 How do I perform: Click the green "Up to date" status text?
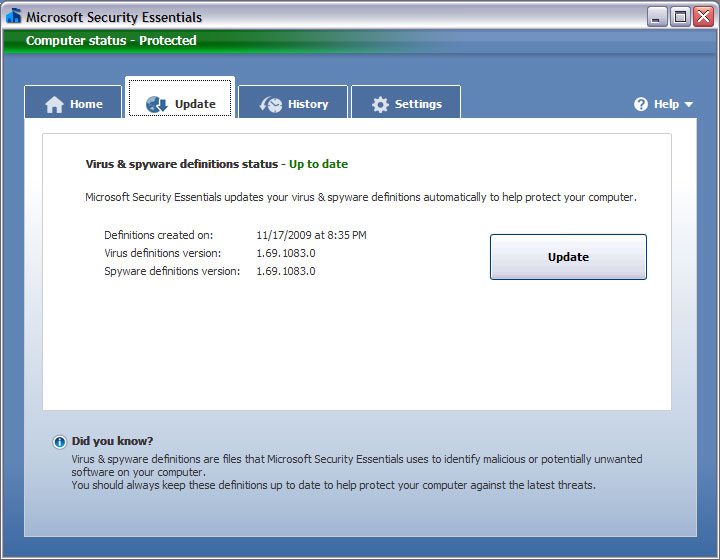pos(318,164)
